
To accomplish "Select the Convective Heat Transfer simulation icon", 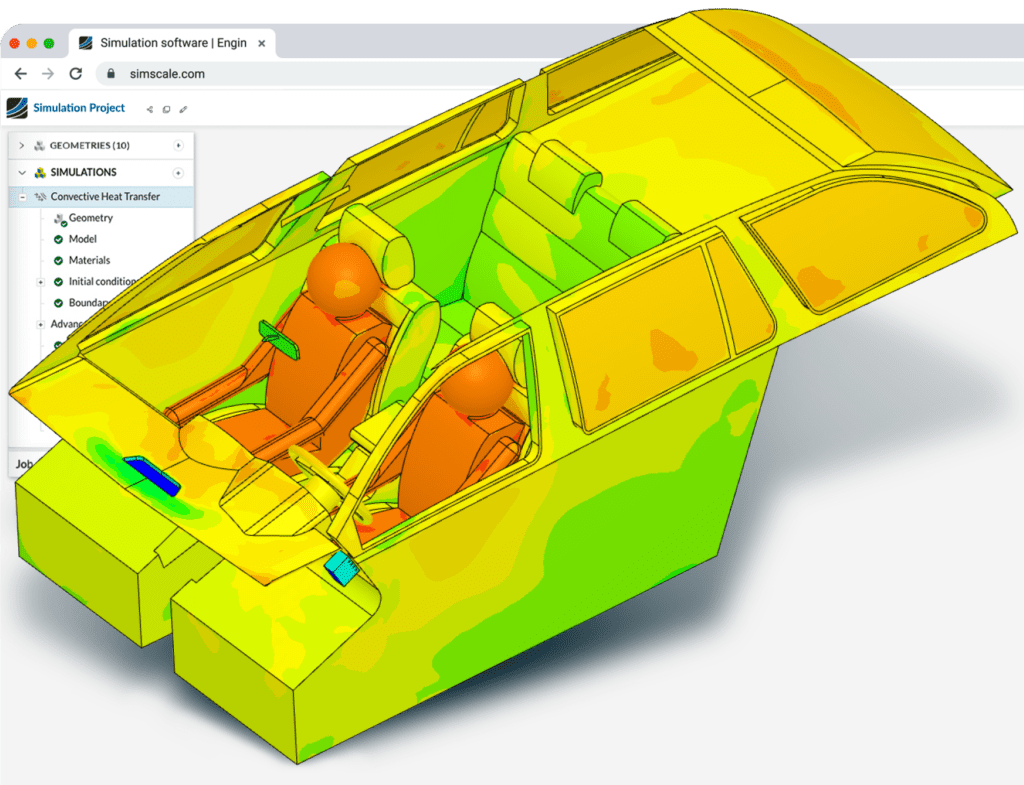I will pos(39,195).
